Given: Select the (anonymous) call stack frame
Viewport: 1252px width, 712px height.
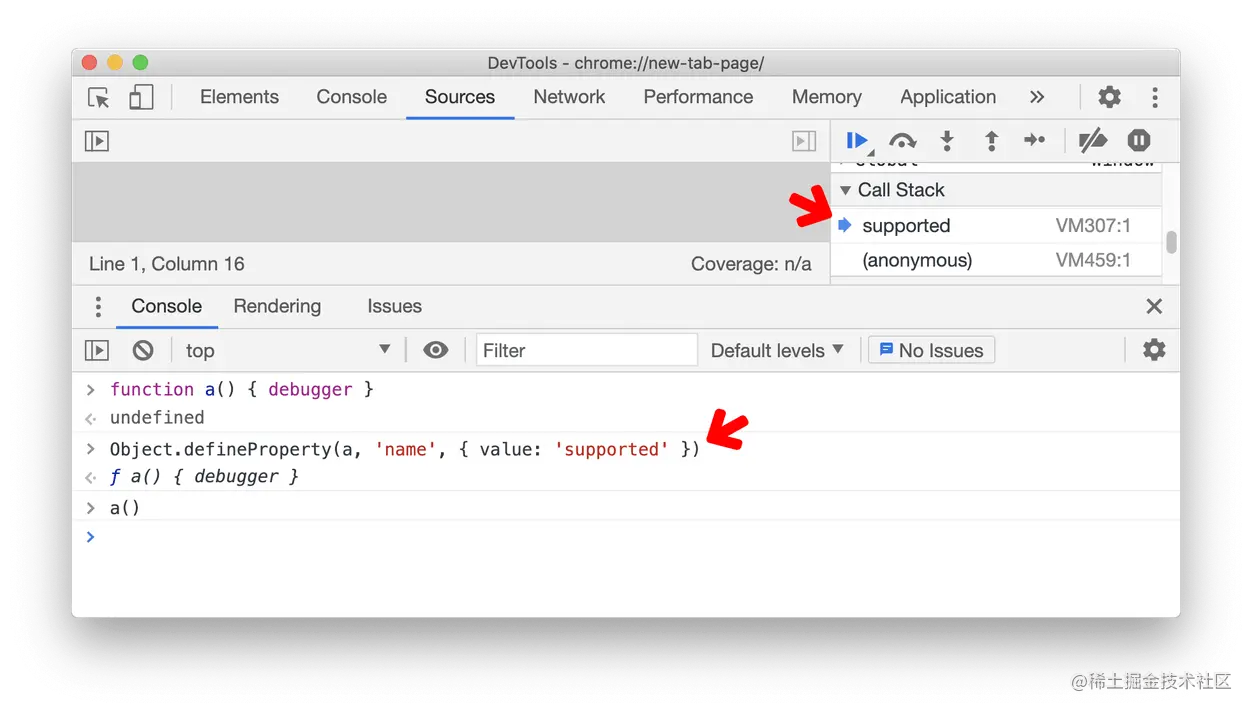Looking at the screenshot, I should 997,261.
